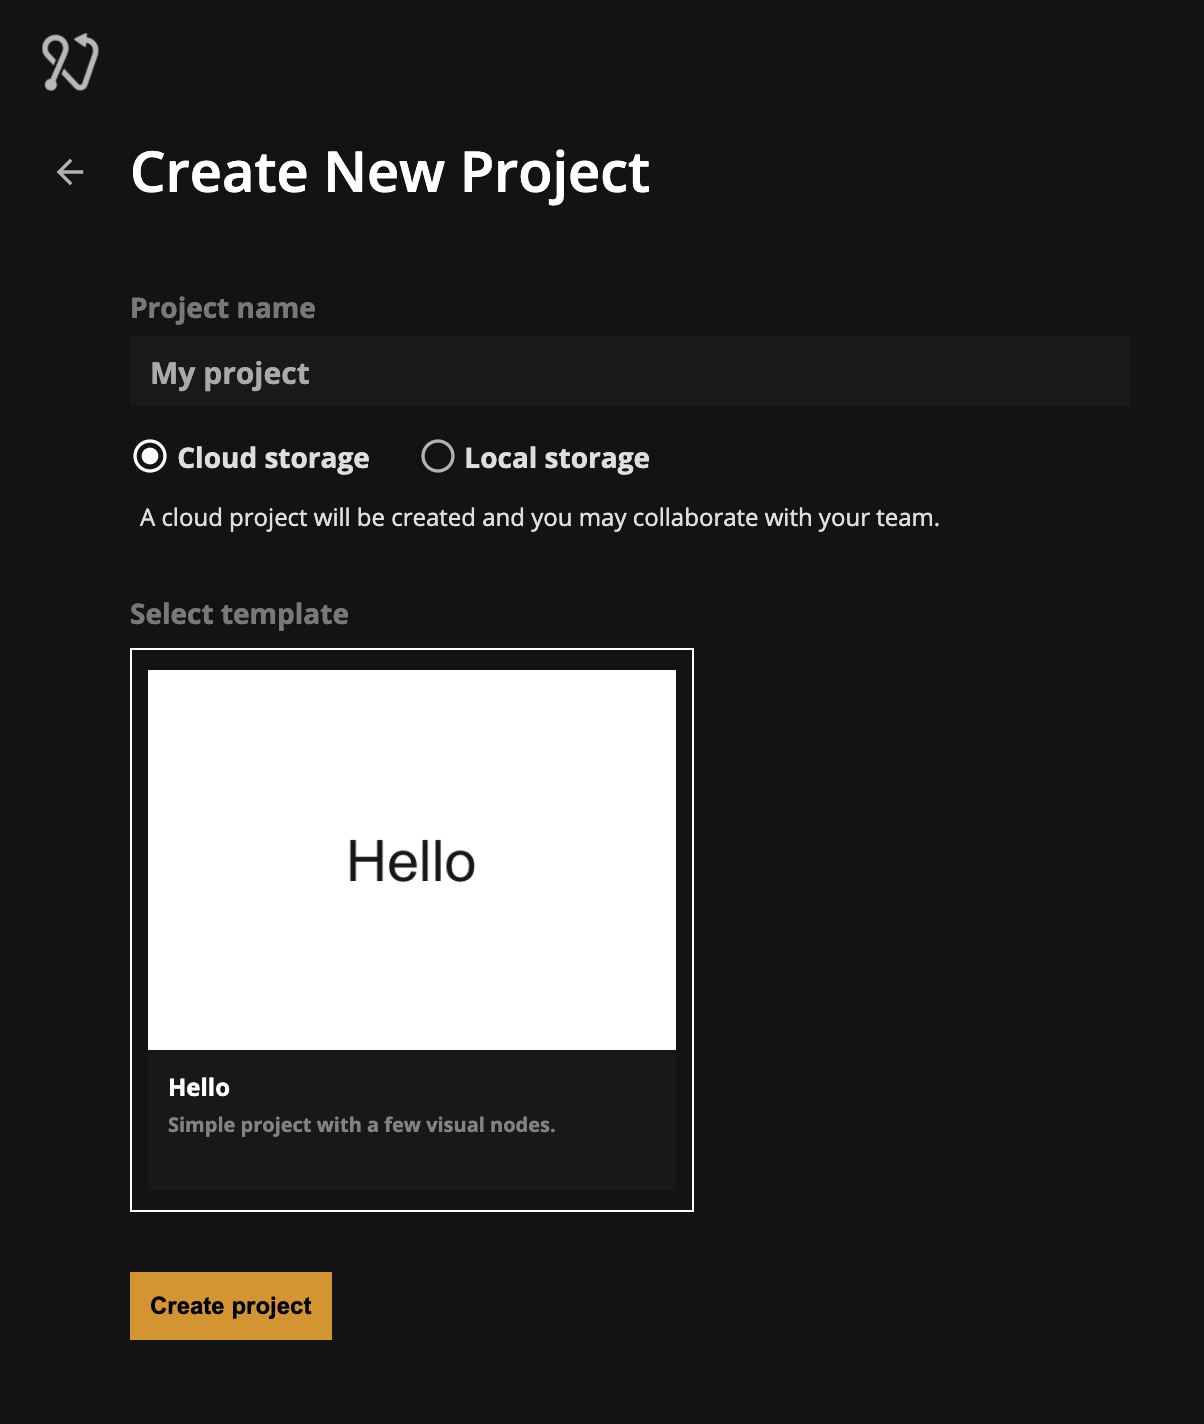This screenshot has width=1204, height=1424.
Task: Click the "Cloud storage" option label
Action: coord(273,458)
